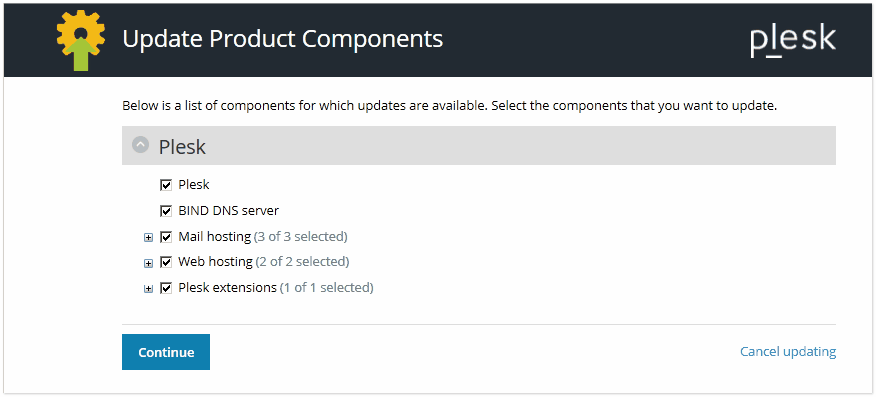Click the Plesk logo in the header
The width and height of the screenshot is (876, 397).
793,40
